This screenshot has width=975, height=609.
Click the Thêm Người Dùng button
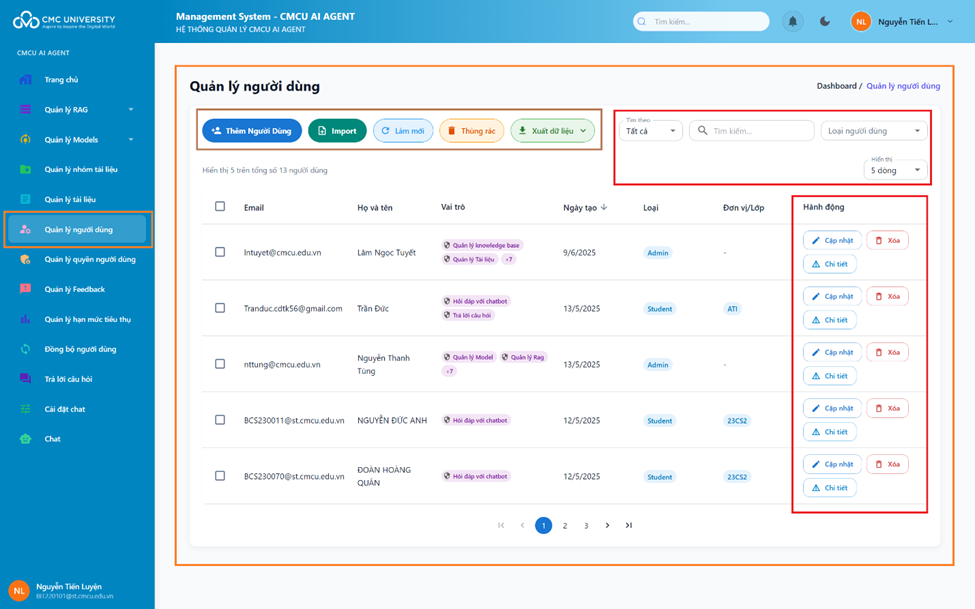(251, 131)
